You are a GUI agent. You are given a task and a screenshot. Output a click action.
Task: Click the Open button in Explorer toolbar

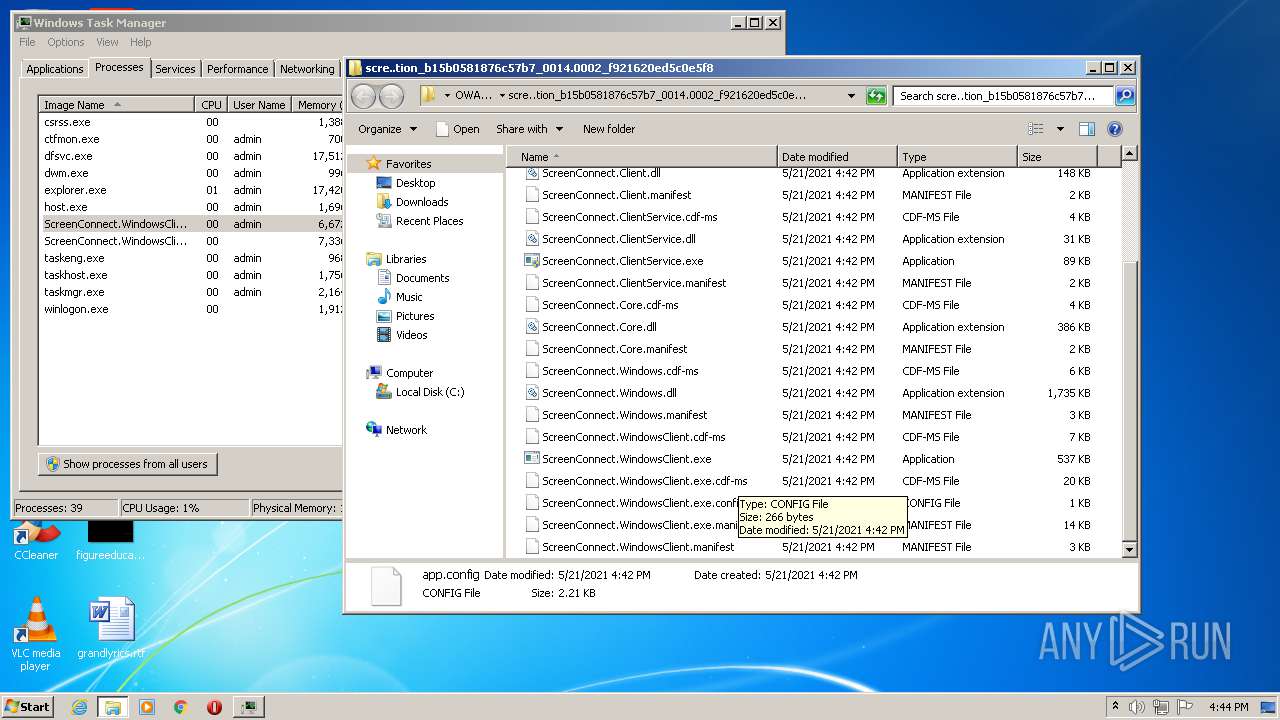(x=458, y=129)
